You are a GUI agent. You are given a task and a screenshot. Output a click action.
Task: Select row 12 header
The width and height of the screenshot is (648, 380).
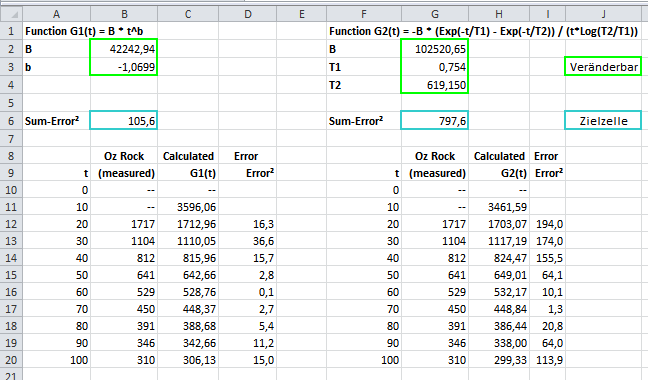coord(11,224)
